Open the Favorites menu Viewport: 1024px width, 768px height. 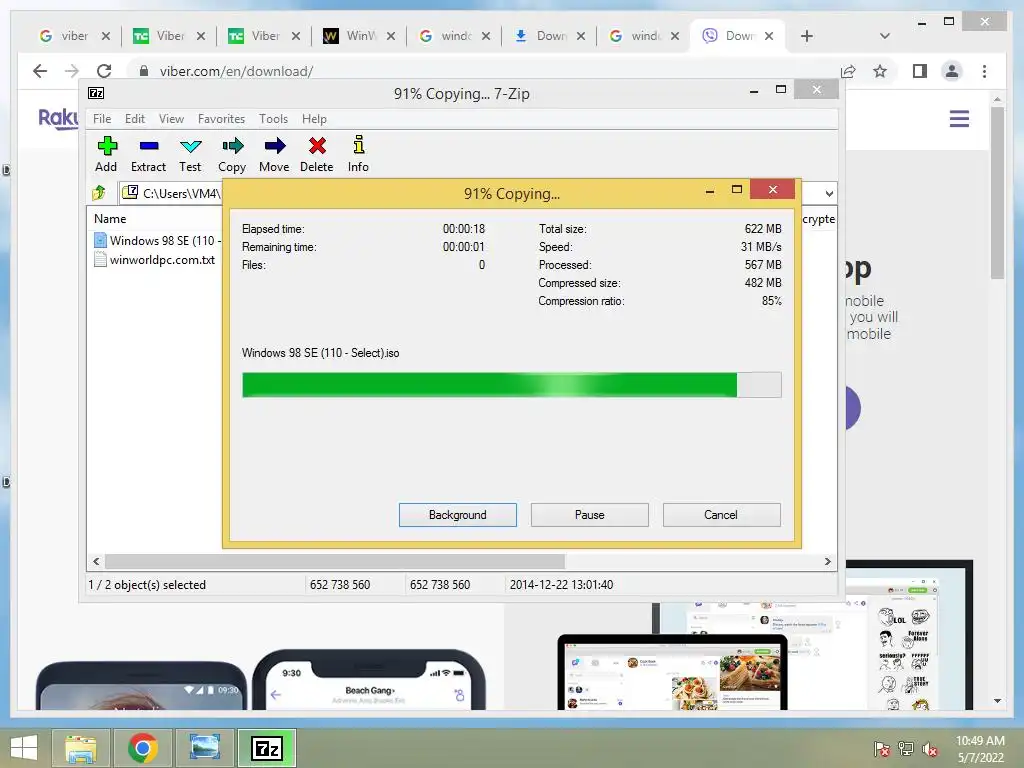[x=221, y=119]
